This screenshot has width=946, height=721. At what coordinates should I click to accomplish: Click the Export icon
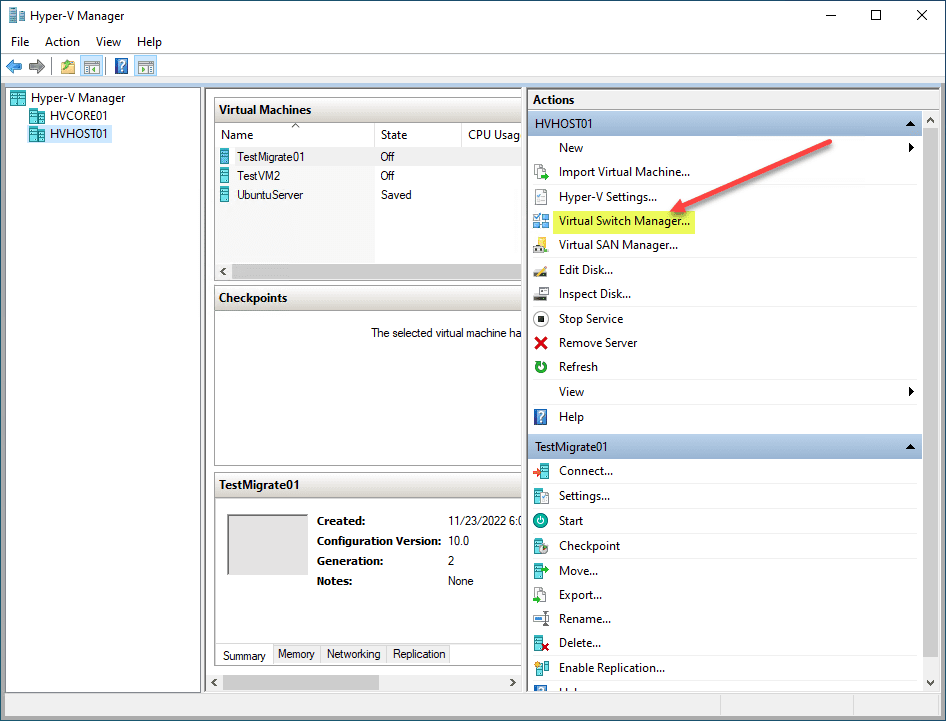click(x=541, y=595)
